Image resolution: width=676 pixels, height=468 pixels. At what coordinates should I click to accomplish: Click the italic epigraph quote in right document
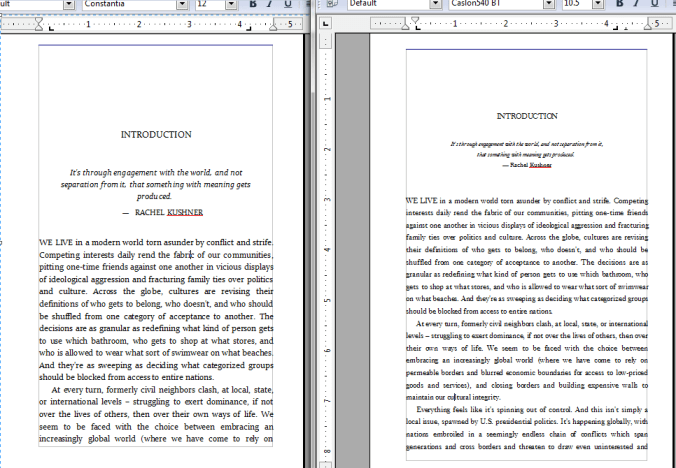pyautogui.click(x=526, y=149)
